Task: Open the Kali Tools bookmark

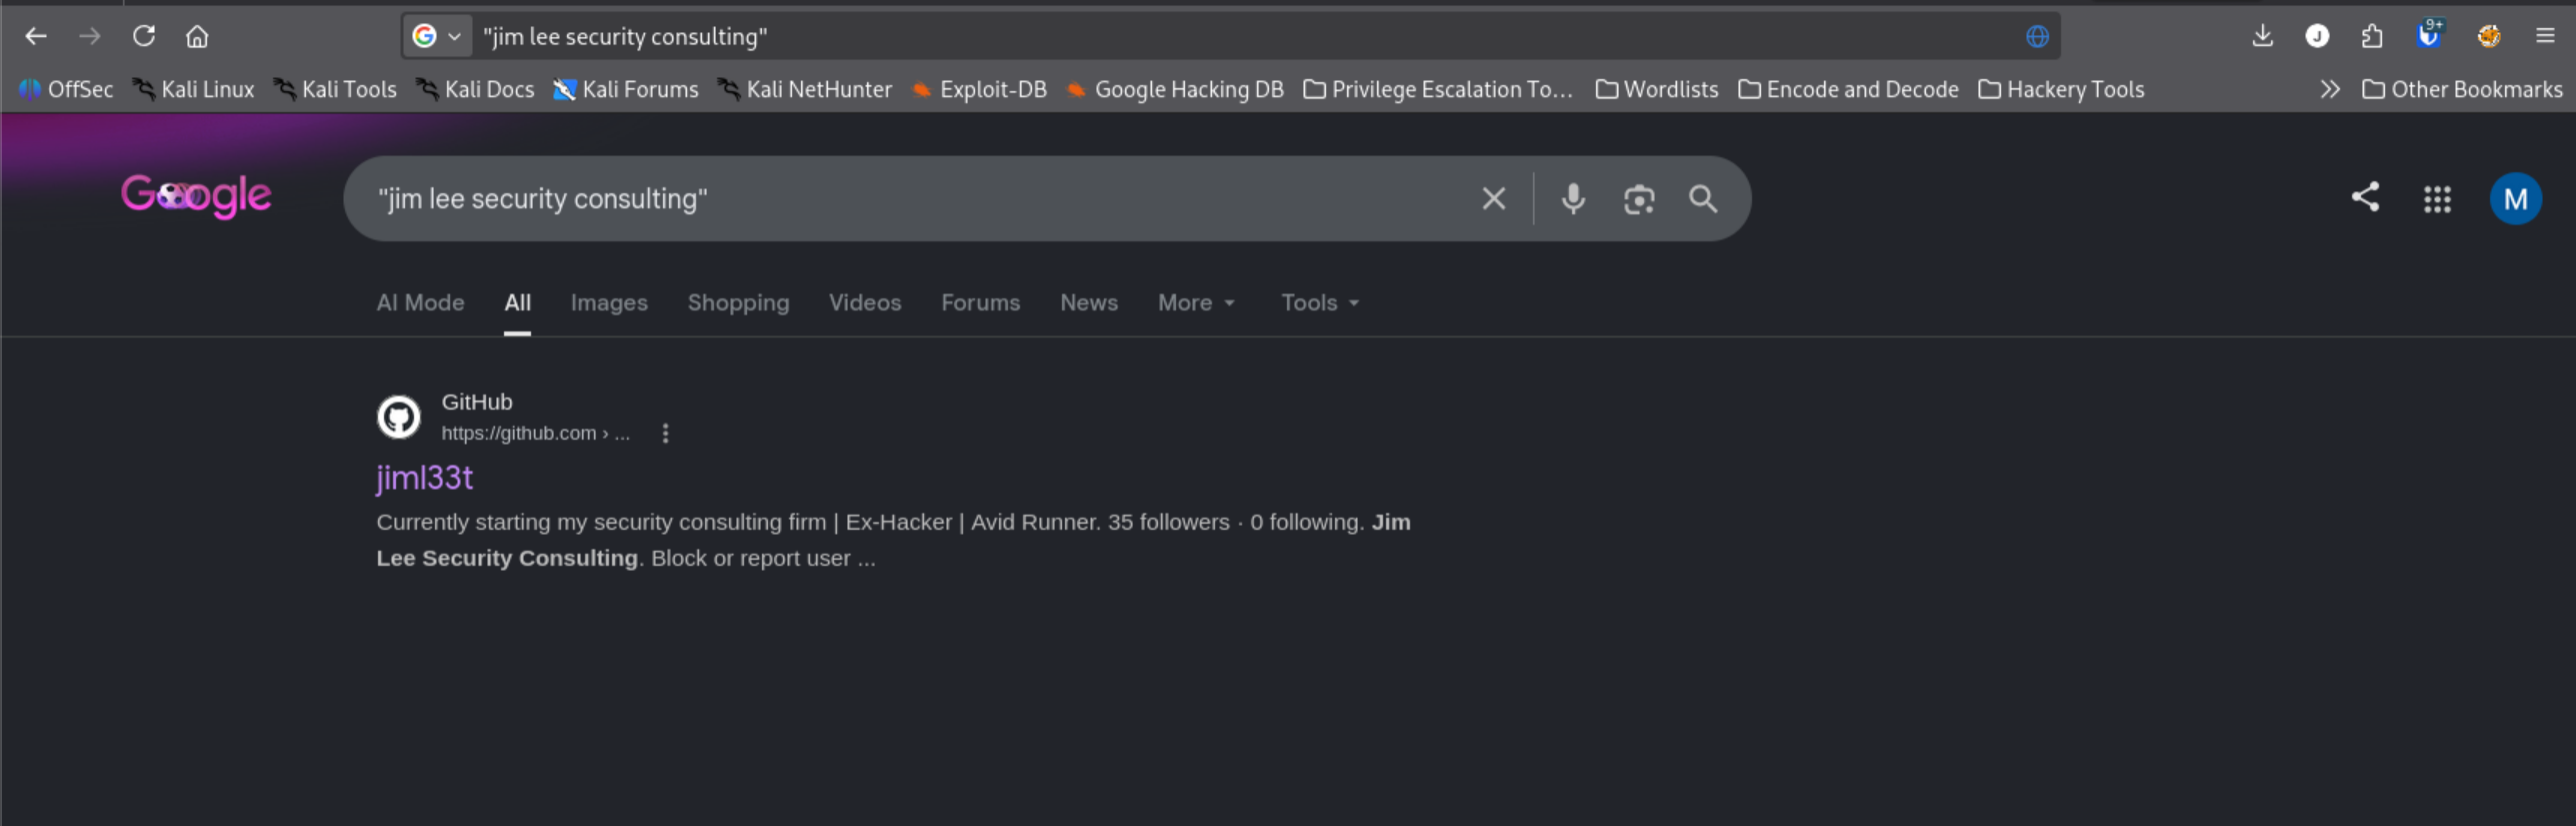Action: coord(335,90)
